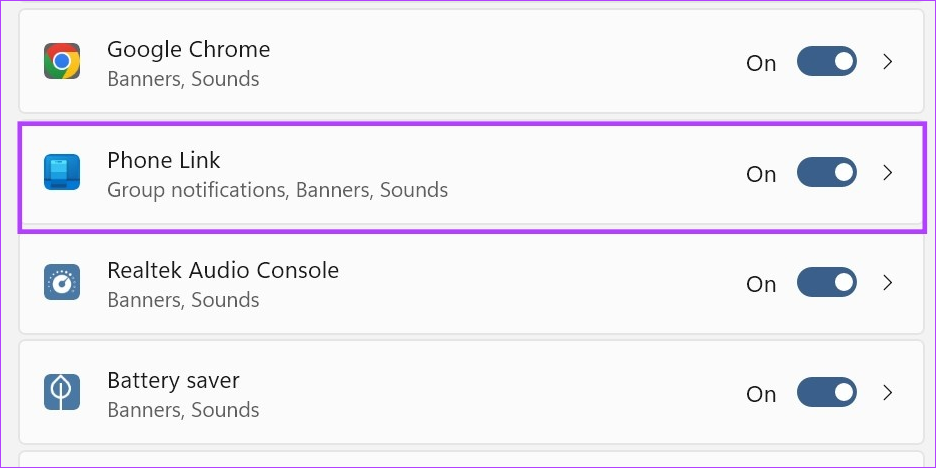Click the Realtek Audio Console name label

223,270
